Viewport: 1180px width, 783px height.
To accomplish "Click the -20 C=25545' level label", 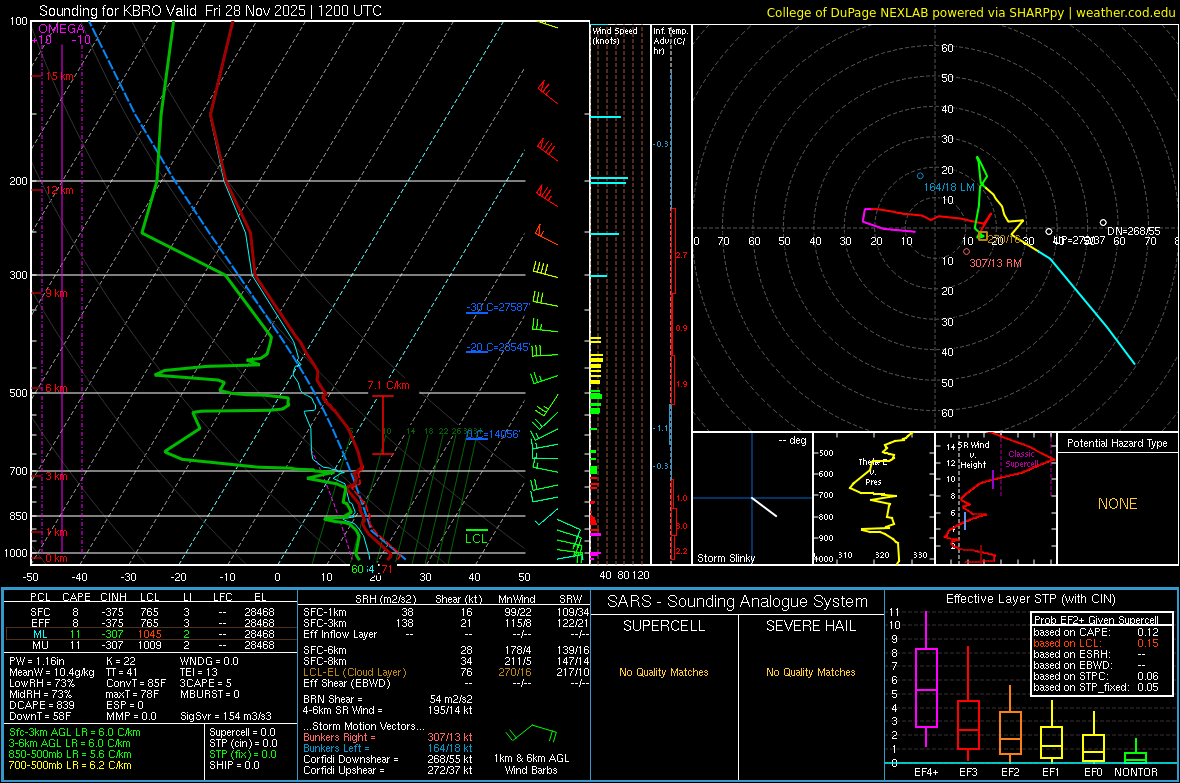I will coord(497,348).
